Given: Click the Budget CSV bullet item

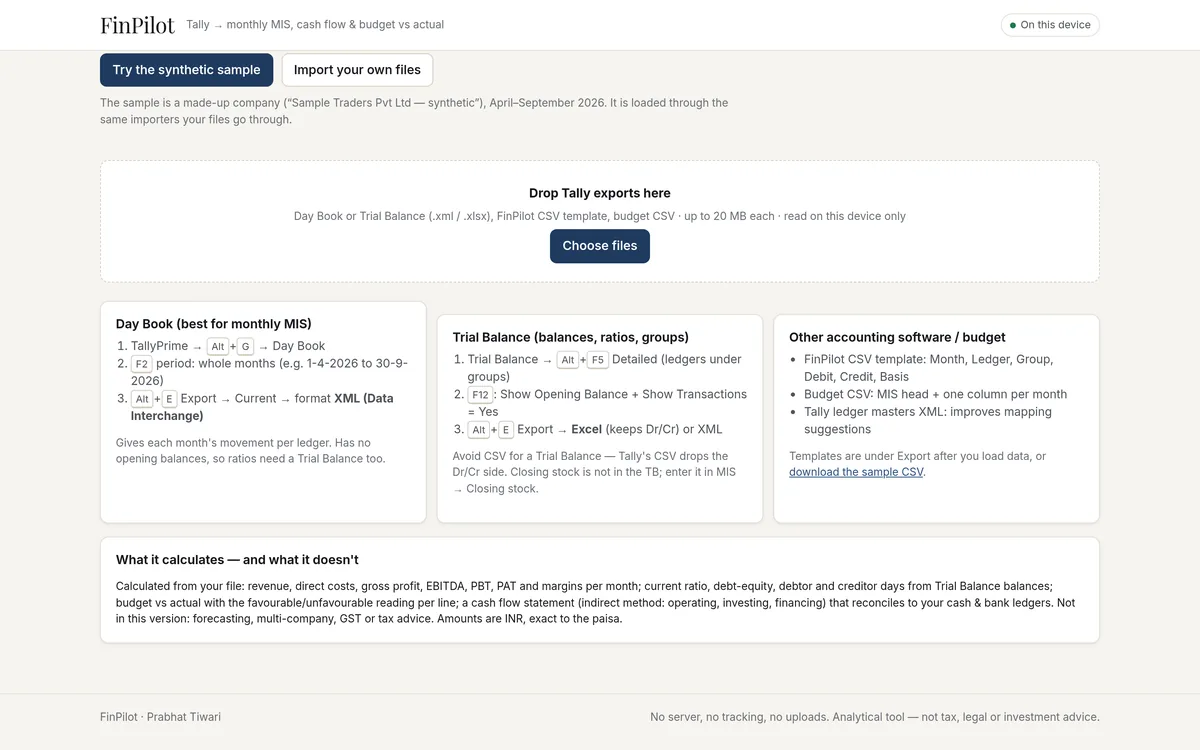Looking at the screenshot, I should (935, 394).
